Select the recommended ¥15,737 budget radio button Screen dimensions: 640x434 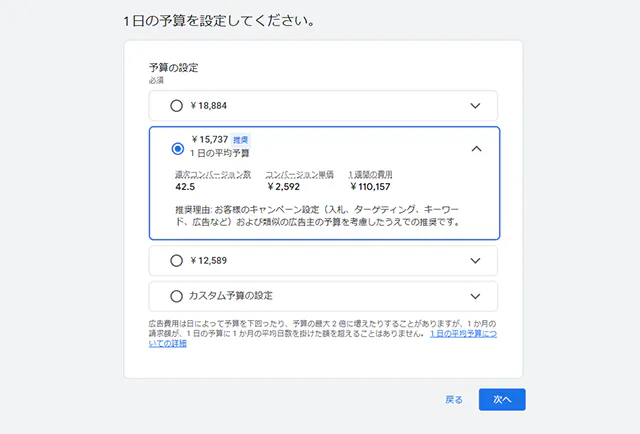click(178, 149)
